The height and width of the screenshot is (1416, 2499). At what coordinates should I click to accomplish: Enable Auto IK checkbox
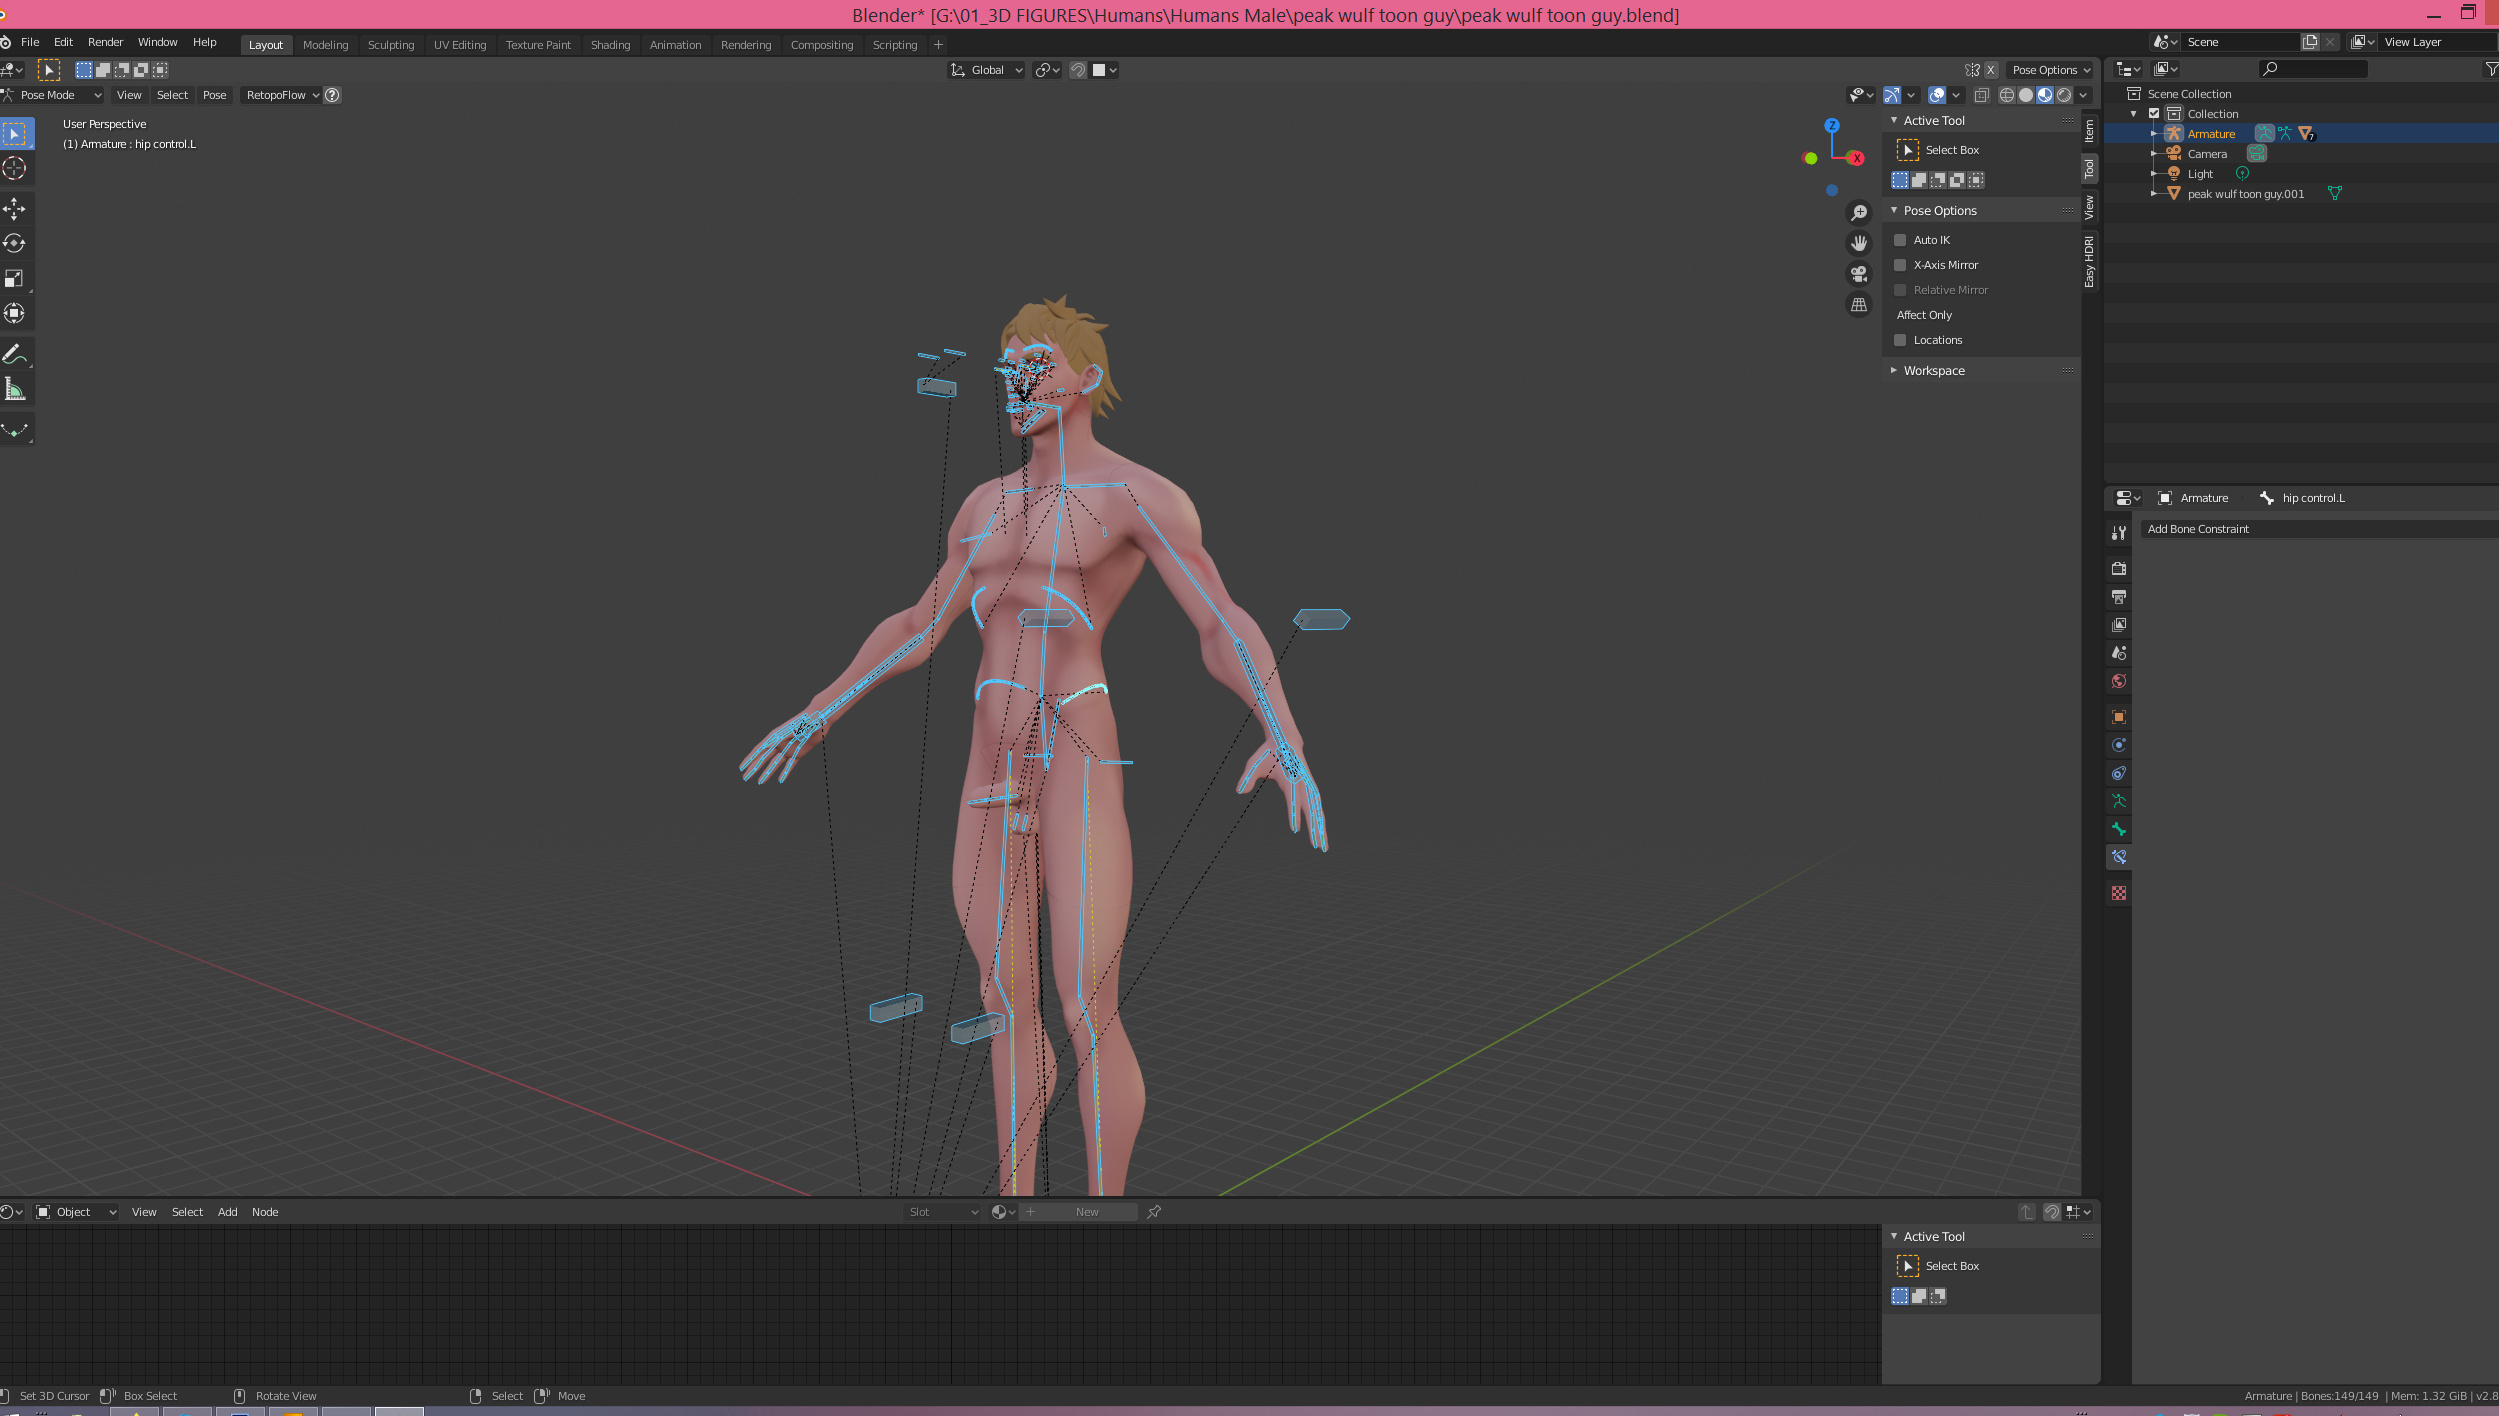[x=1900, y=240]
